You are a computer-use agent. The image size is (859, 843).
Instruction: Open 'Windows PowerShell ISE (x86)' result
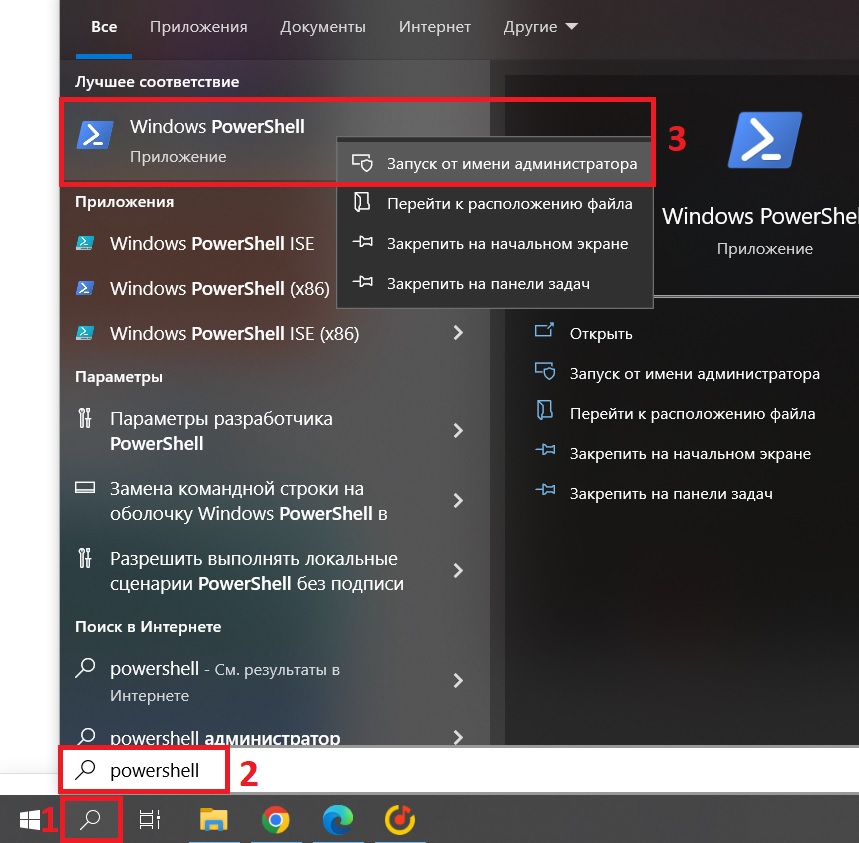click(x=234, y=333)
